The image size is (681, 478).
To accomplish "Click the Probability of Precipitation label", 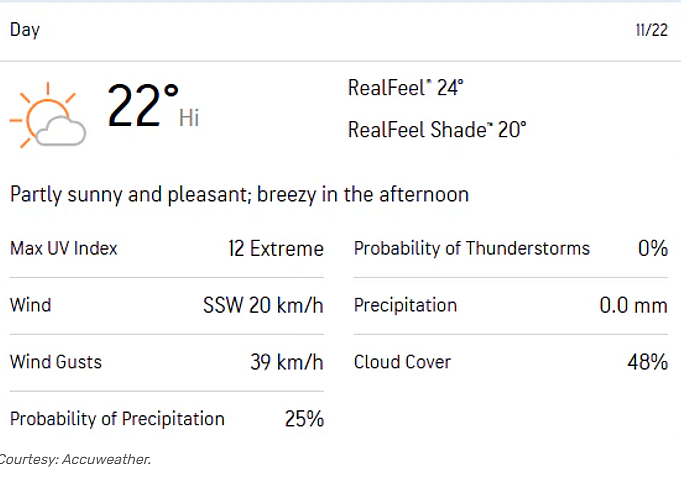I will [117, 419].
